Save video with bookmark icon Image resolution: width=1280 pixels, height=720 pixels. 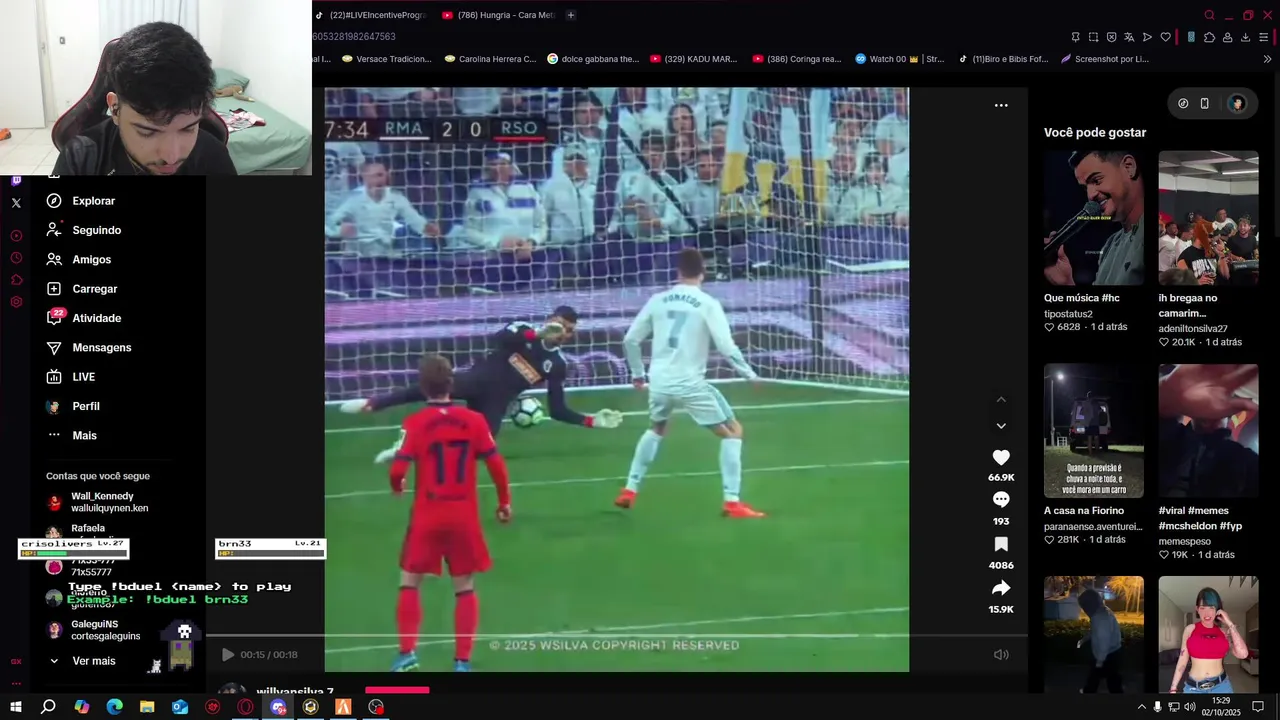point(1001,544)
